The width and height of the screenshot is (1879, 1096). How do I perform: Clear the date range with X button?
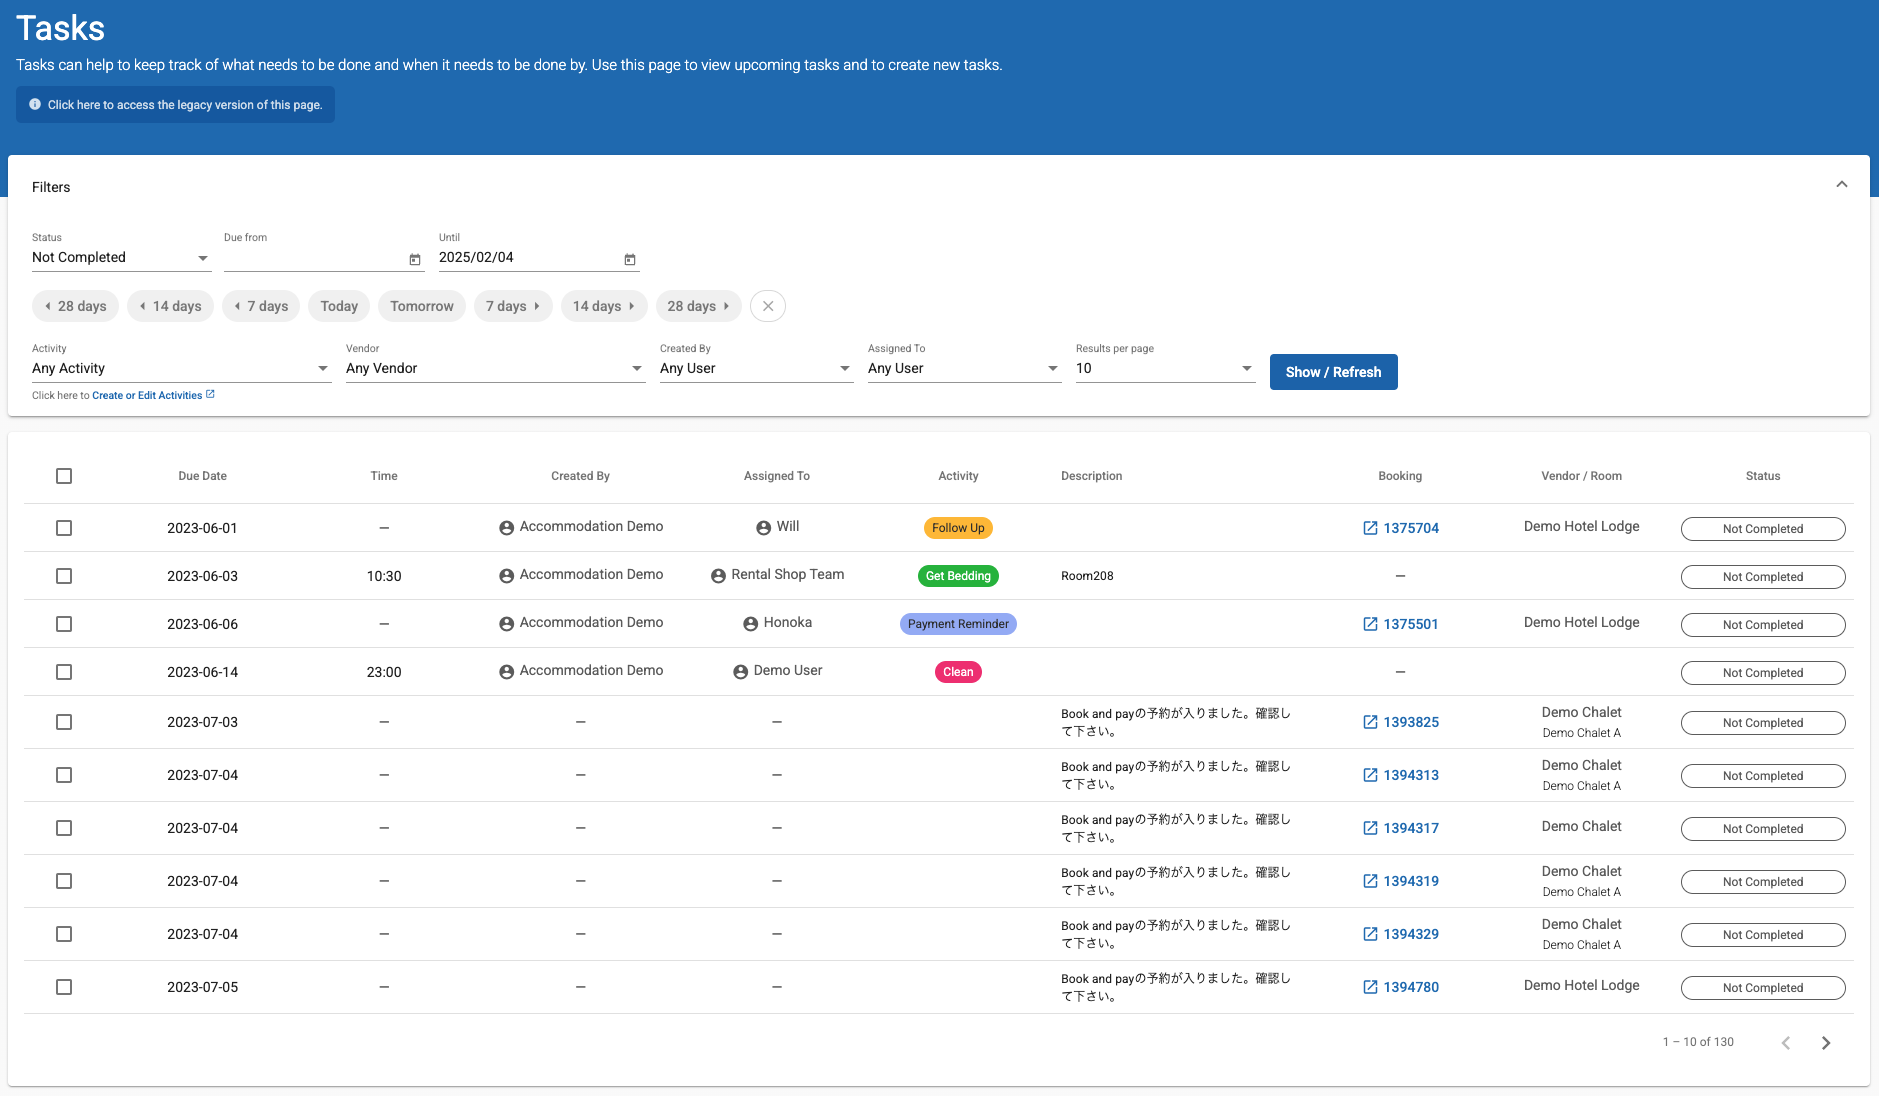(768, 306)
